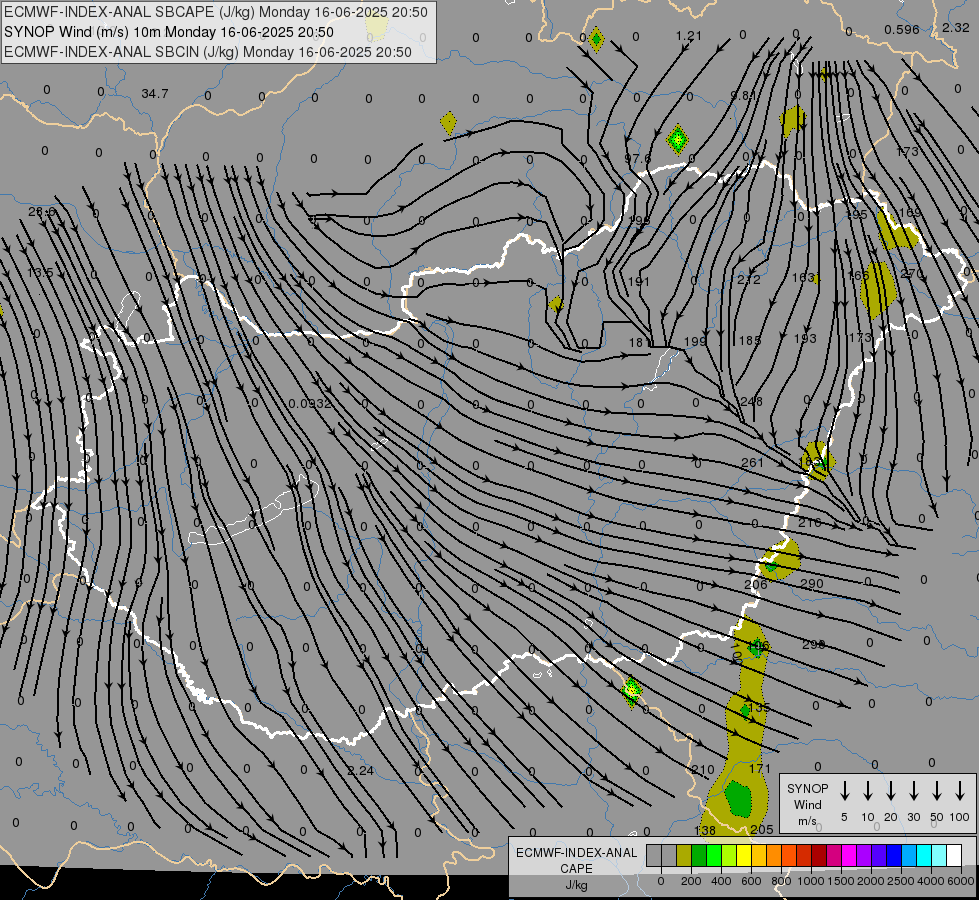979x900 pixels.
Task: Click the SBCAPE title line in header
Action: (216, 12)
